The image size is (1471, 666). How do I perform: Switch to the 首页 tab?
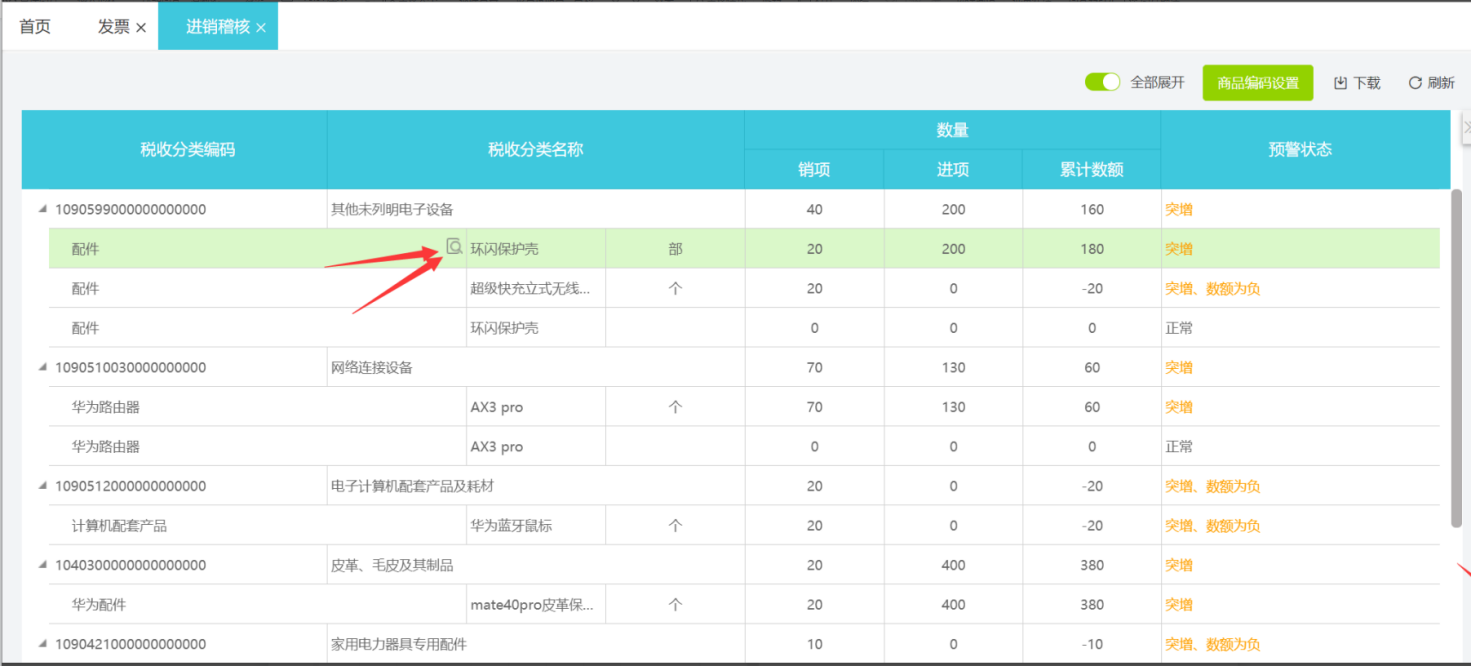coord(35,27)
